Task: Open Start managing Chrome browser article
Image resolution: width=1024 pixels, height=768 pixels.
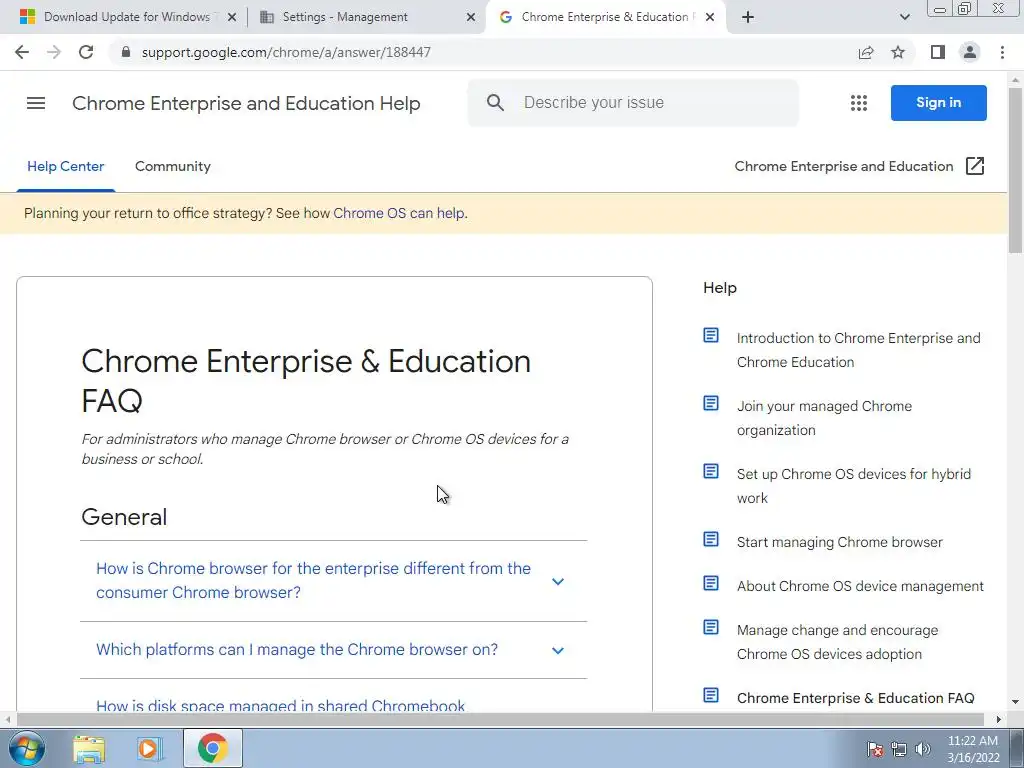Action: pos(840,542)
